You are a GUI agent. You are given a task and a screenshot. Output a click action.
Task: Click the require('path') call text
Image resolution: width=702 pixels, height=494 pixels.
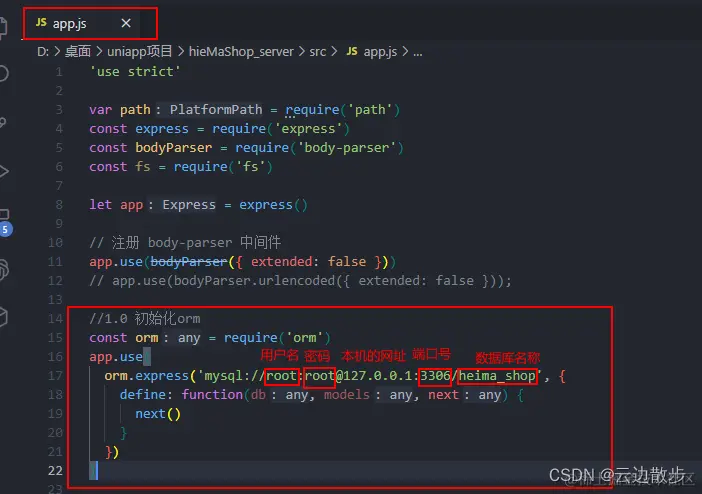[342, 110]
